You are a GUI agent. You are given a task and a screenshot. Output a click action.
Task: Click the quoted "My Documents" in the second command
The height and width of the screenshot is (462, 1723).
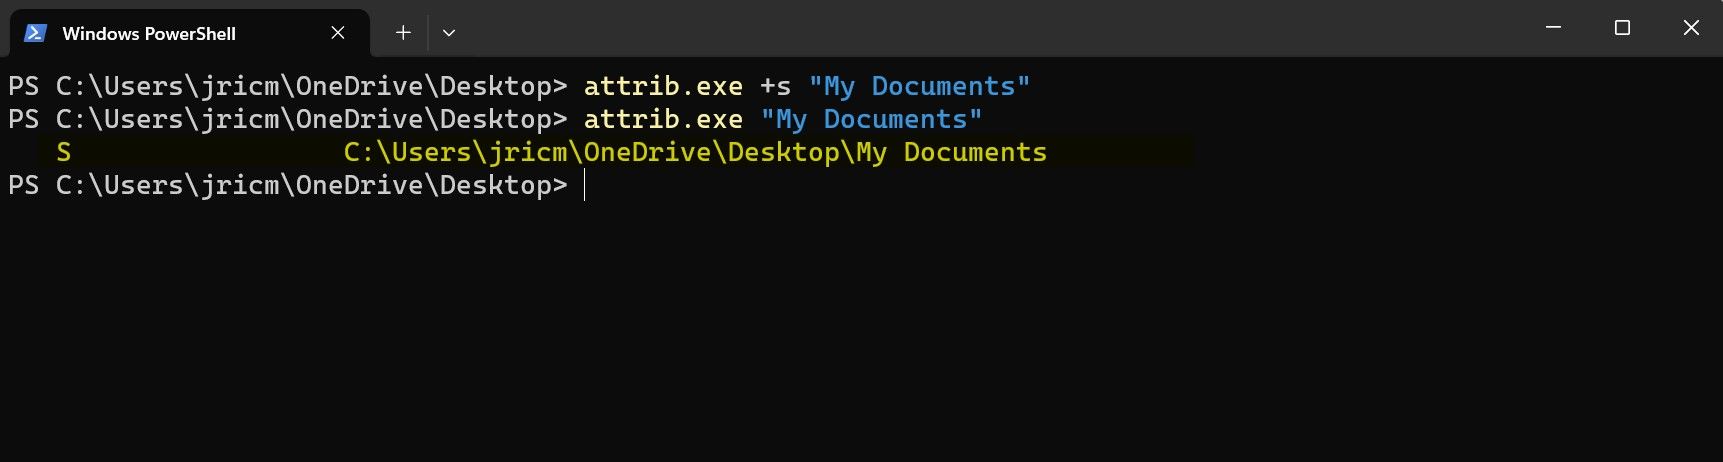(x=871, y=119)
